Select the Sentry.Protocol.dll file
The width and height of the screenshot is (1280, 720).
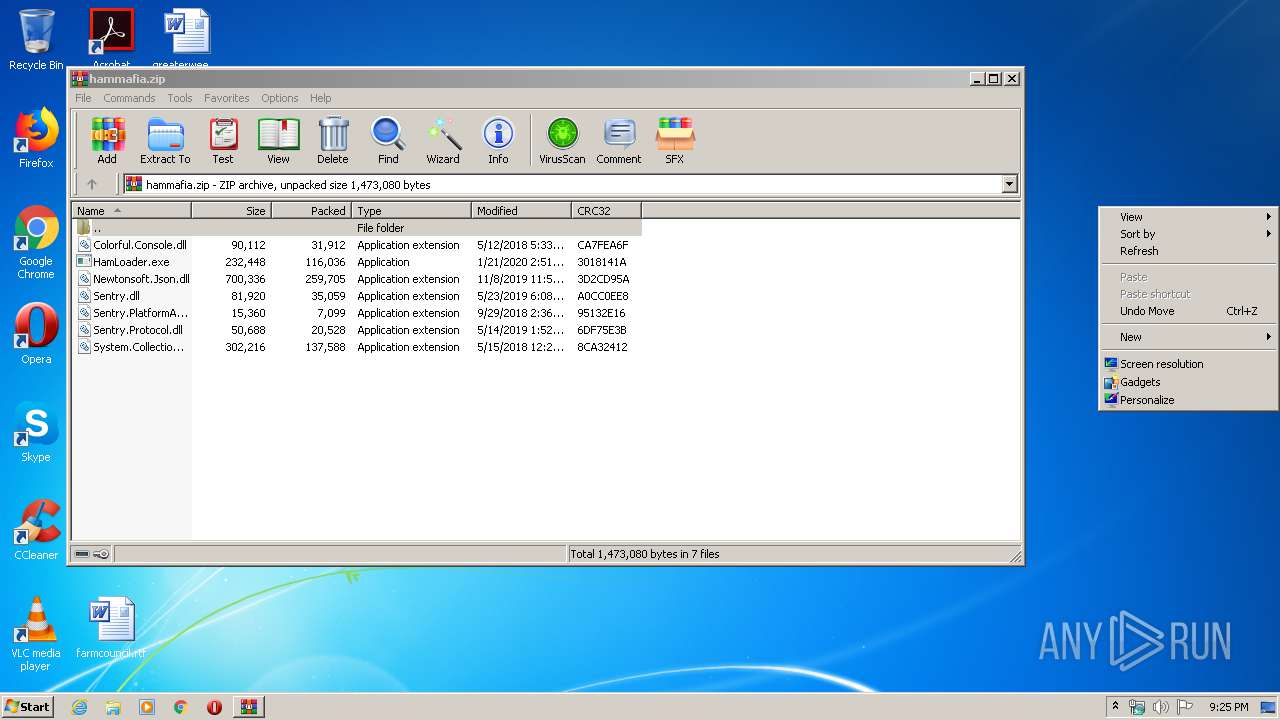tap(357, 330)
